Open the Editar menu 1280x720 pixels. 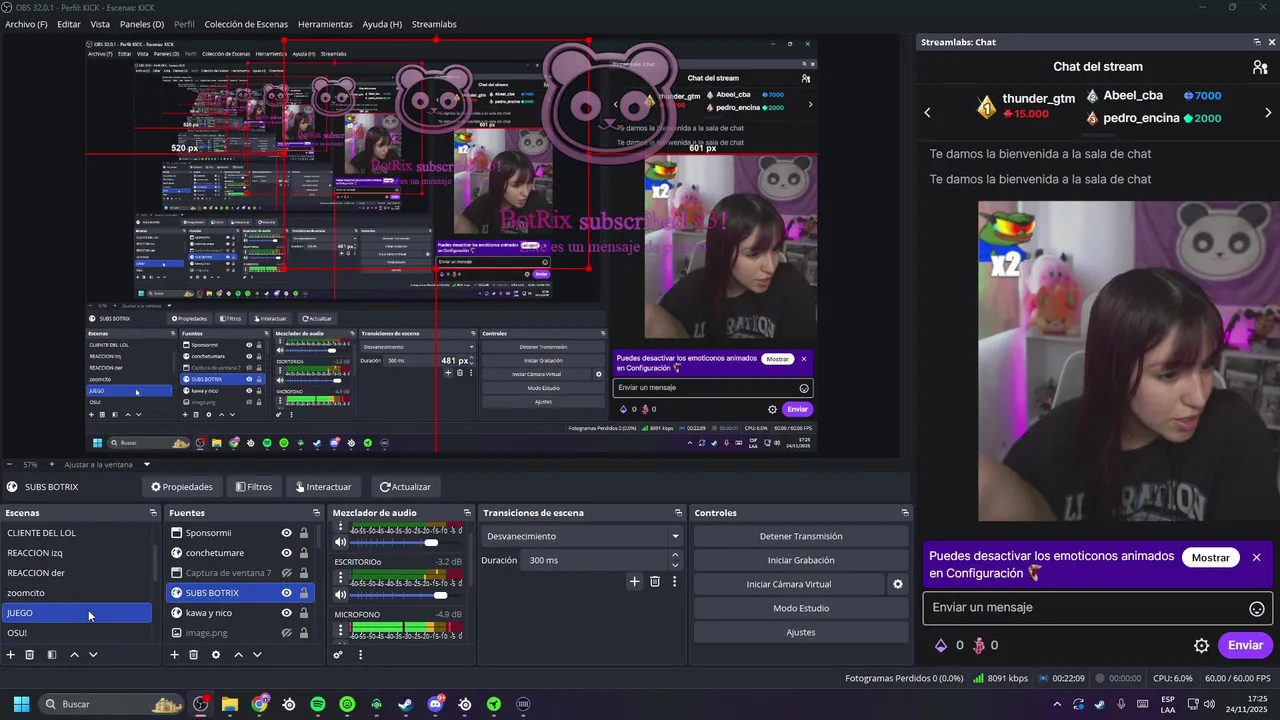tap(69, 24)
